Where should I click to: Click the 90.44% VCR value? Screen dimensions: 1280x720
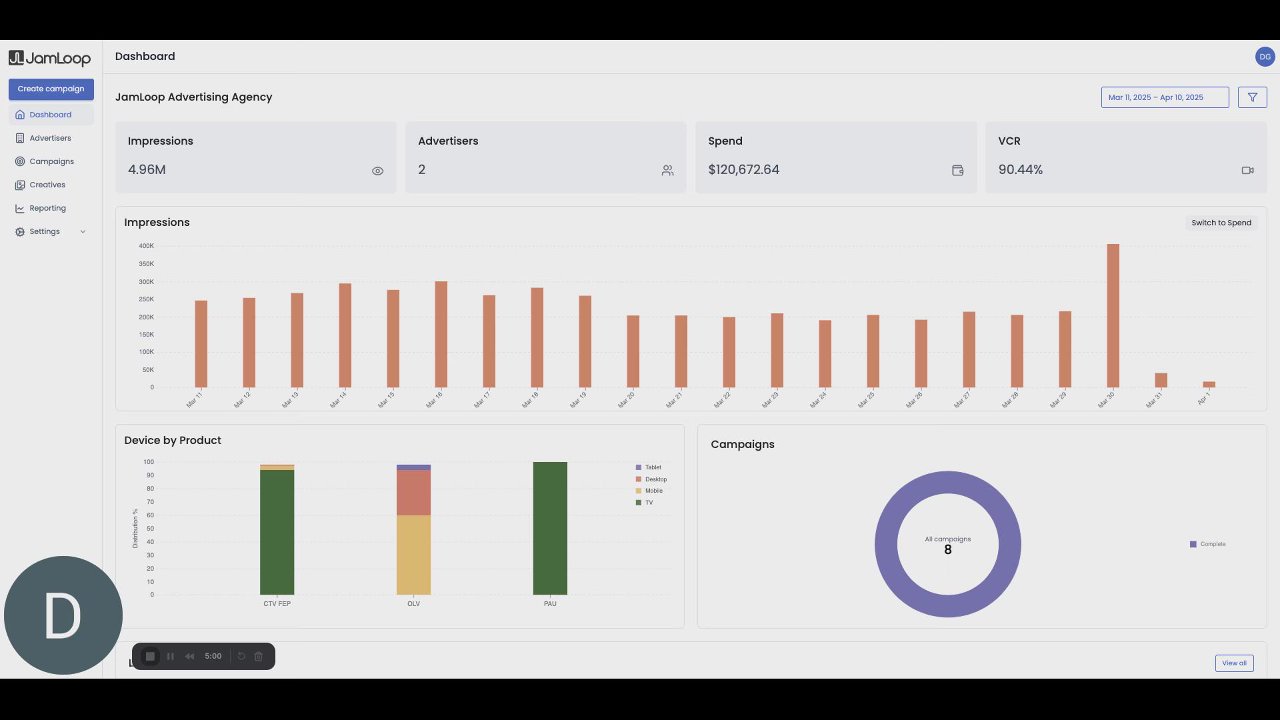pos(1020,170)
